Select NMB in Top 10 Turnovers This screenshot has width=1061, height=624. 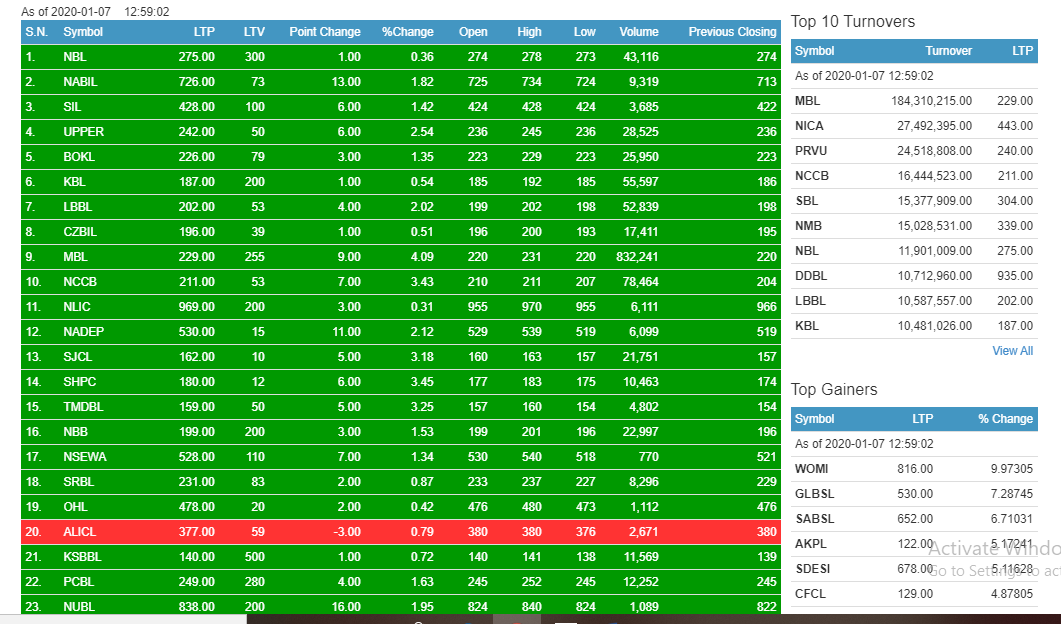point(808,226)
